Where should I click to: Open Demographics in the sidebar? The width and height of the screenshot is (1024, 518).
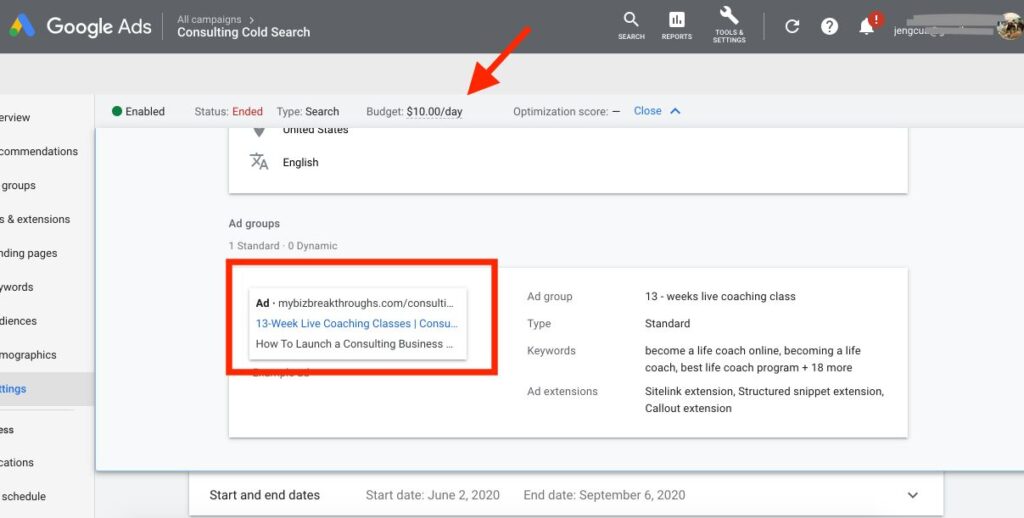pyautogui.click(x=28, y=355)
